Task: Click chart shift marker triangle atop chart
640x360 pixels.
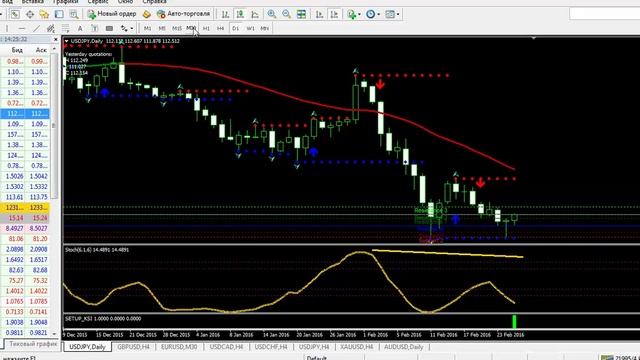Action: click(533, 38)
